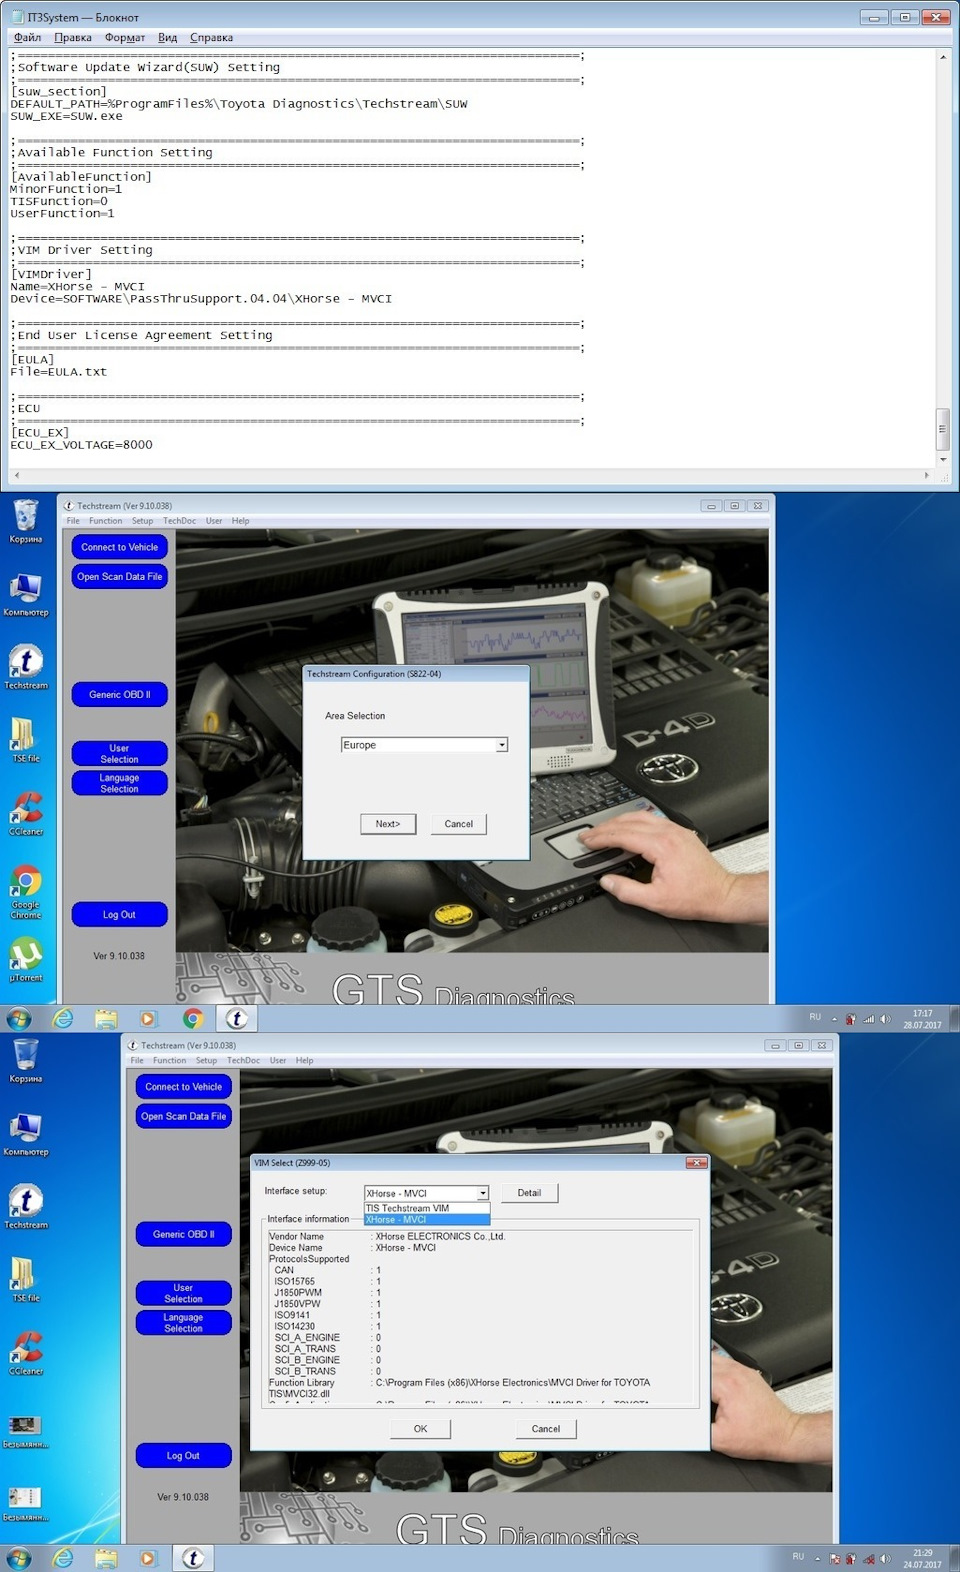Open the Формат menu in Notepad
Screen dimensions: 960x1572
(125, 37)
